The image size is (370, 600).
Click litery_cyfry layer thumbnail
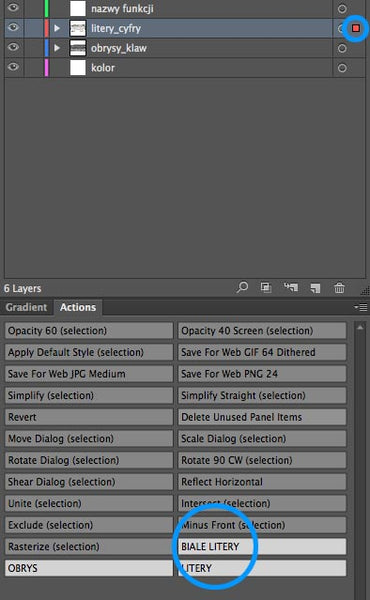(78, 28)
